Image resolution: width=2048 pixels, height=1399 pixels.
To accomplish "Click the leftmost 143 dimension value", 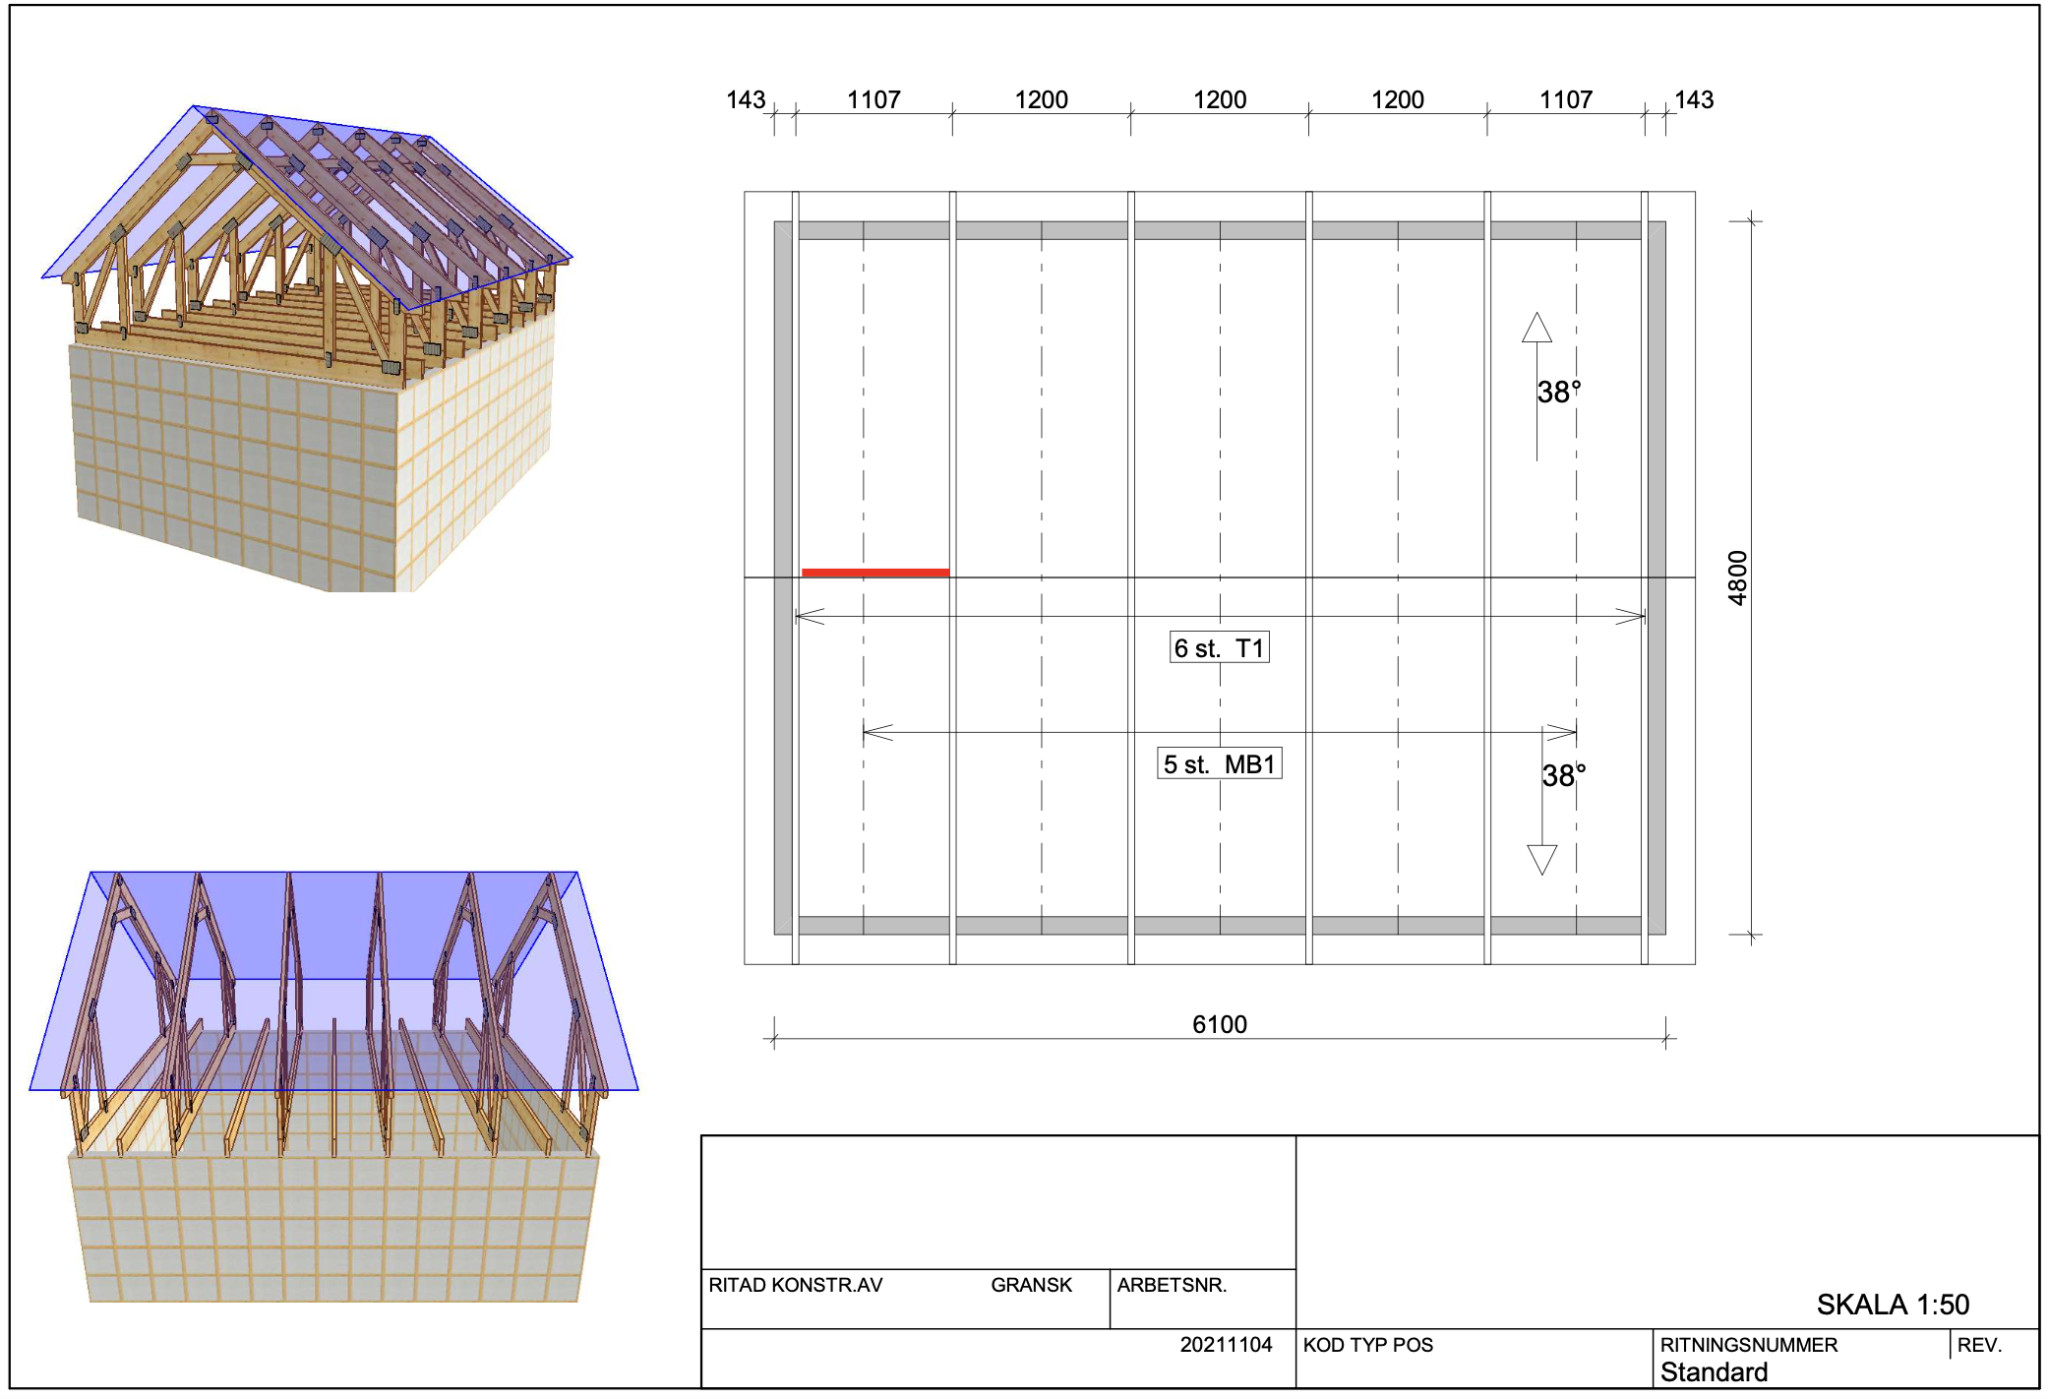I will coord(745,100).
